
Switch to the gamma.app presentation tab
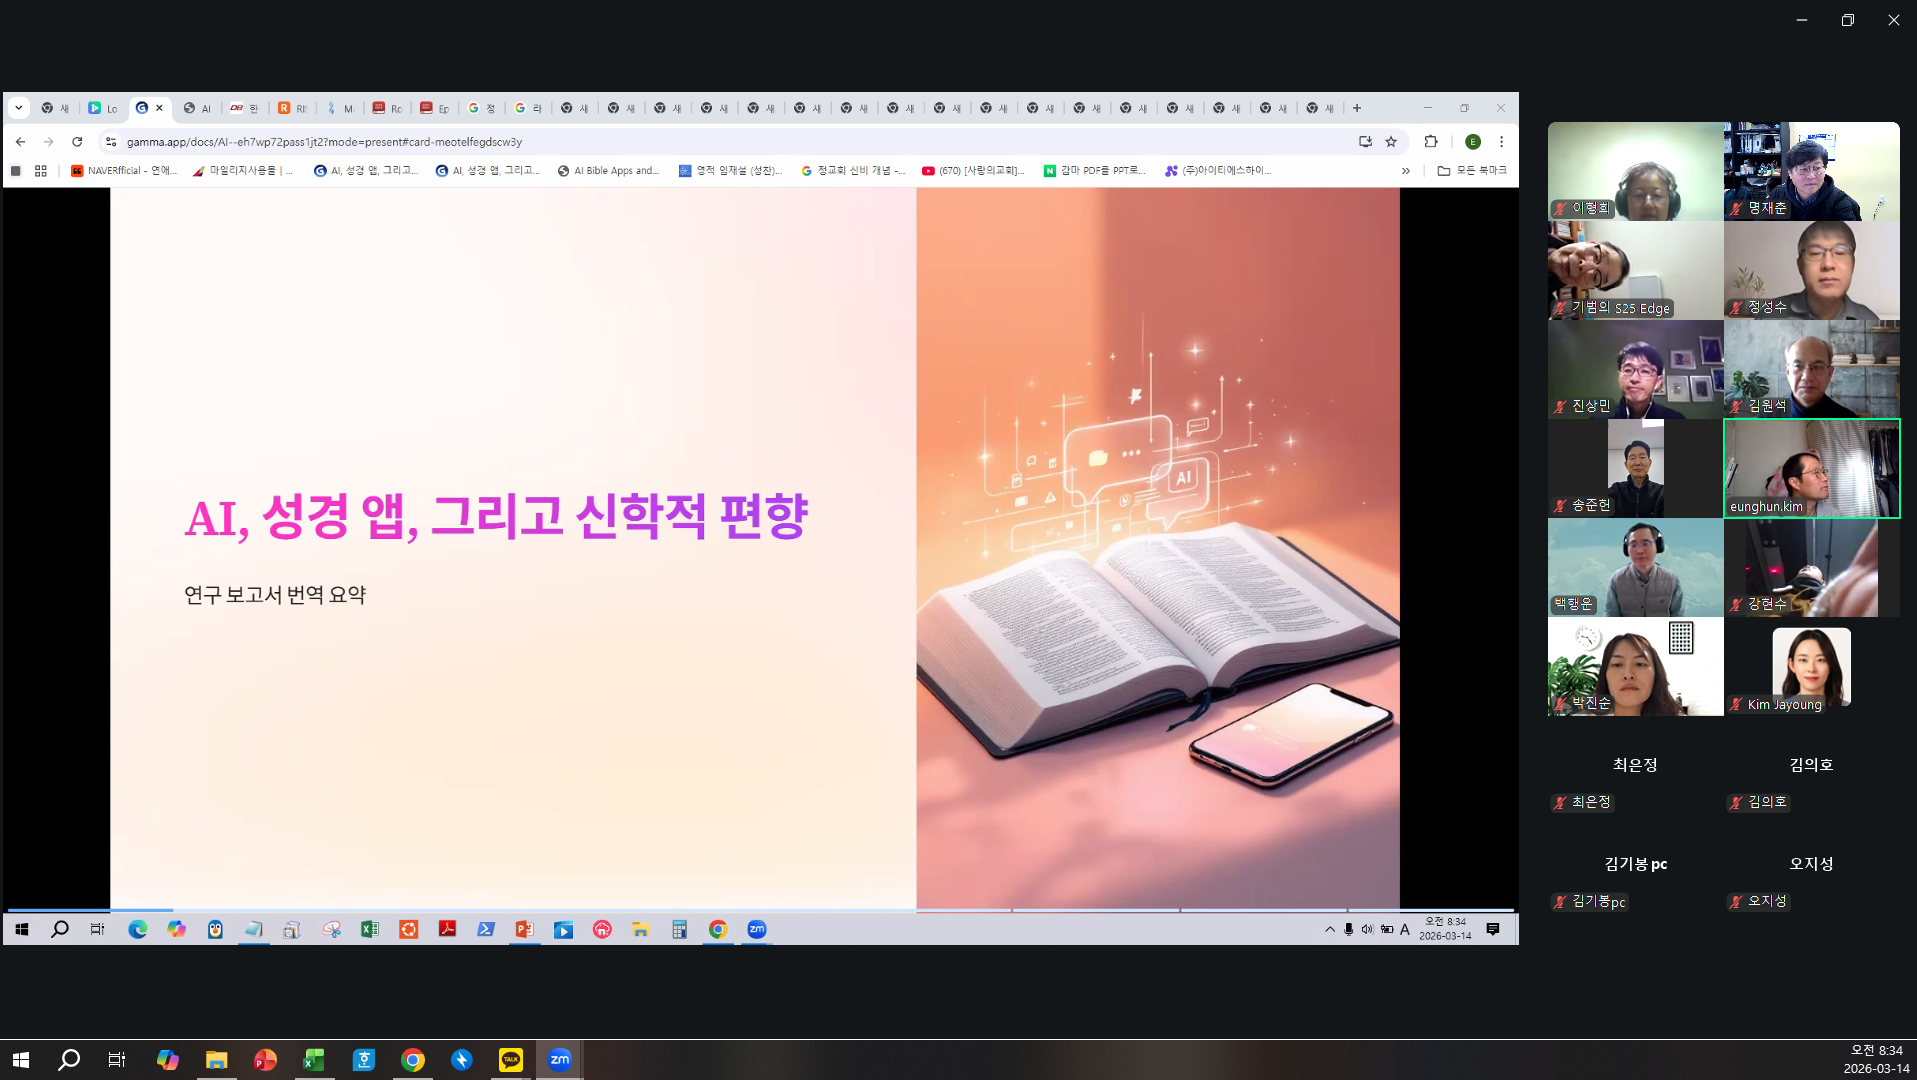(x=140, y=107)
